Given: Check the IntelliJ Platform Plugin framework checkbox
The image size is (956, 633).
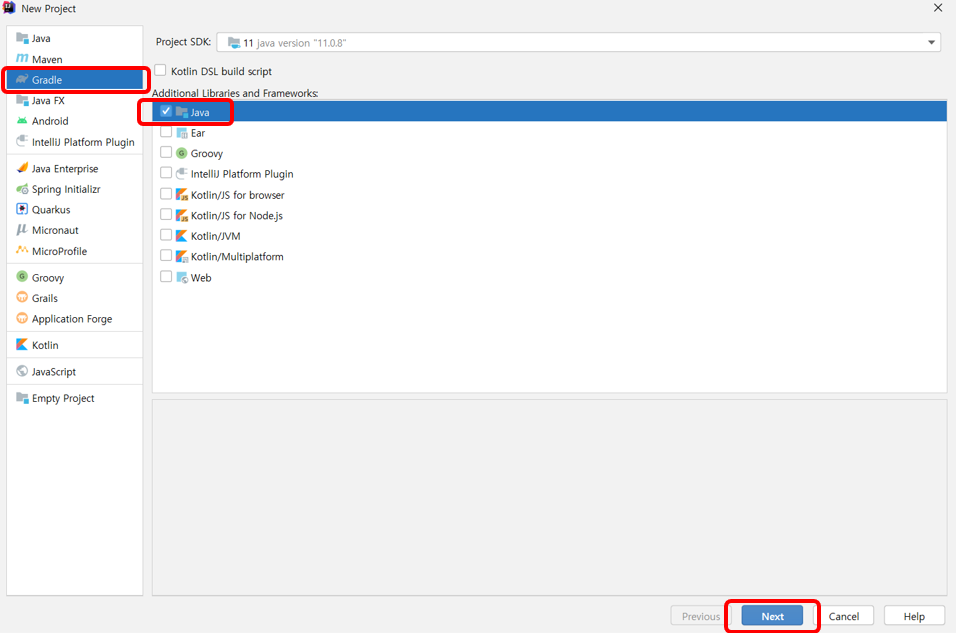Looking at the screenshot, I should (x=166, y=173).
